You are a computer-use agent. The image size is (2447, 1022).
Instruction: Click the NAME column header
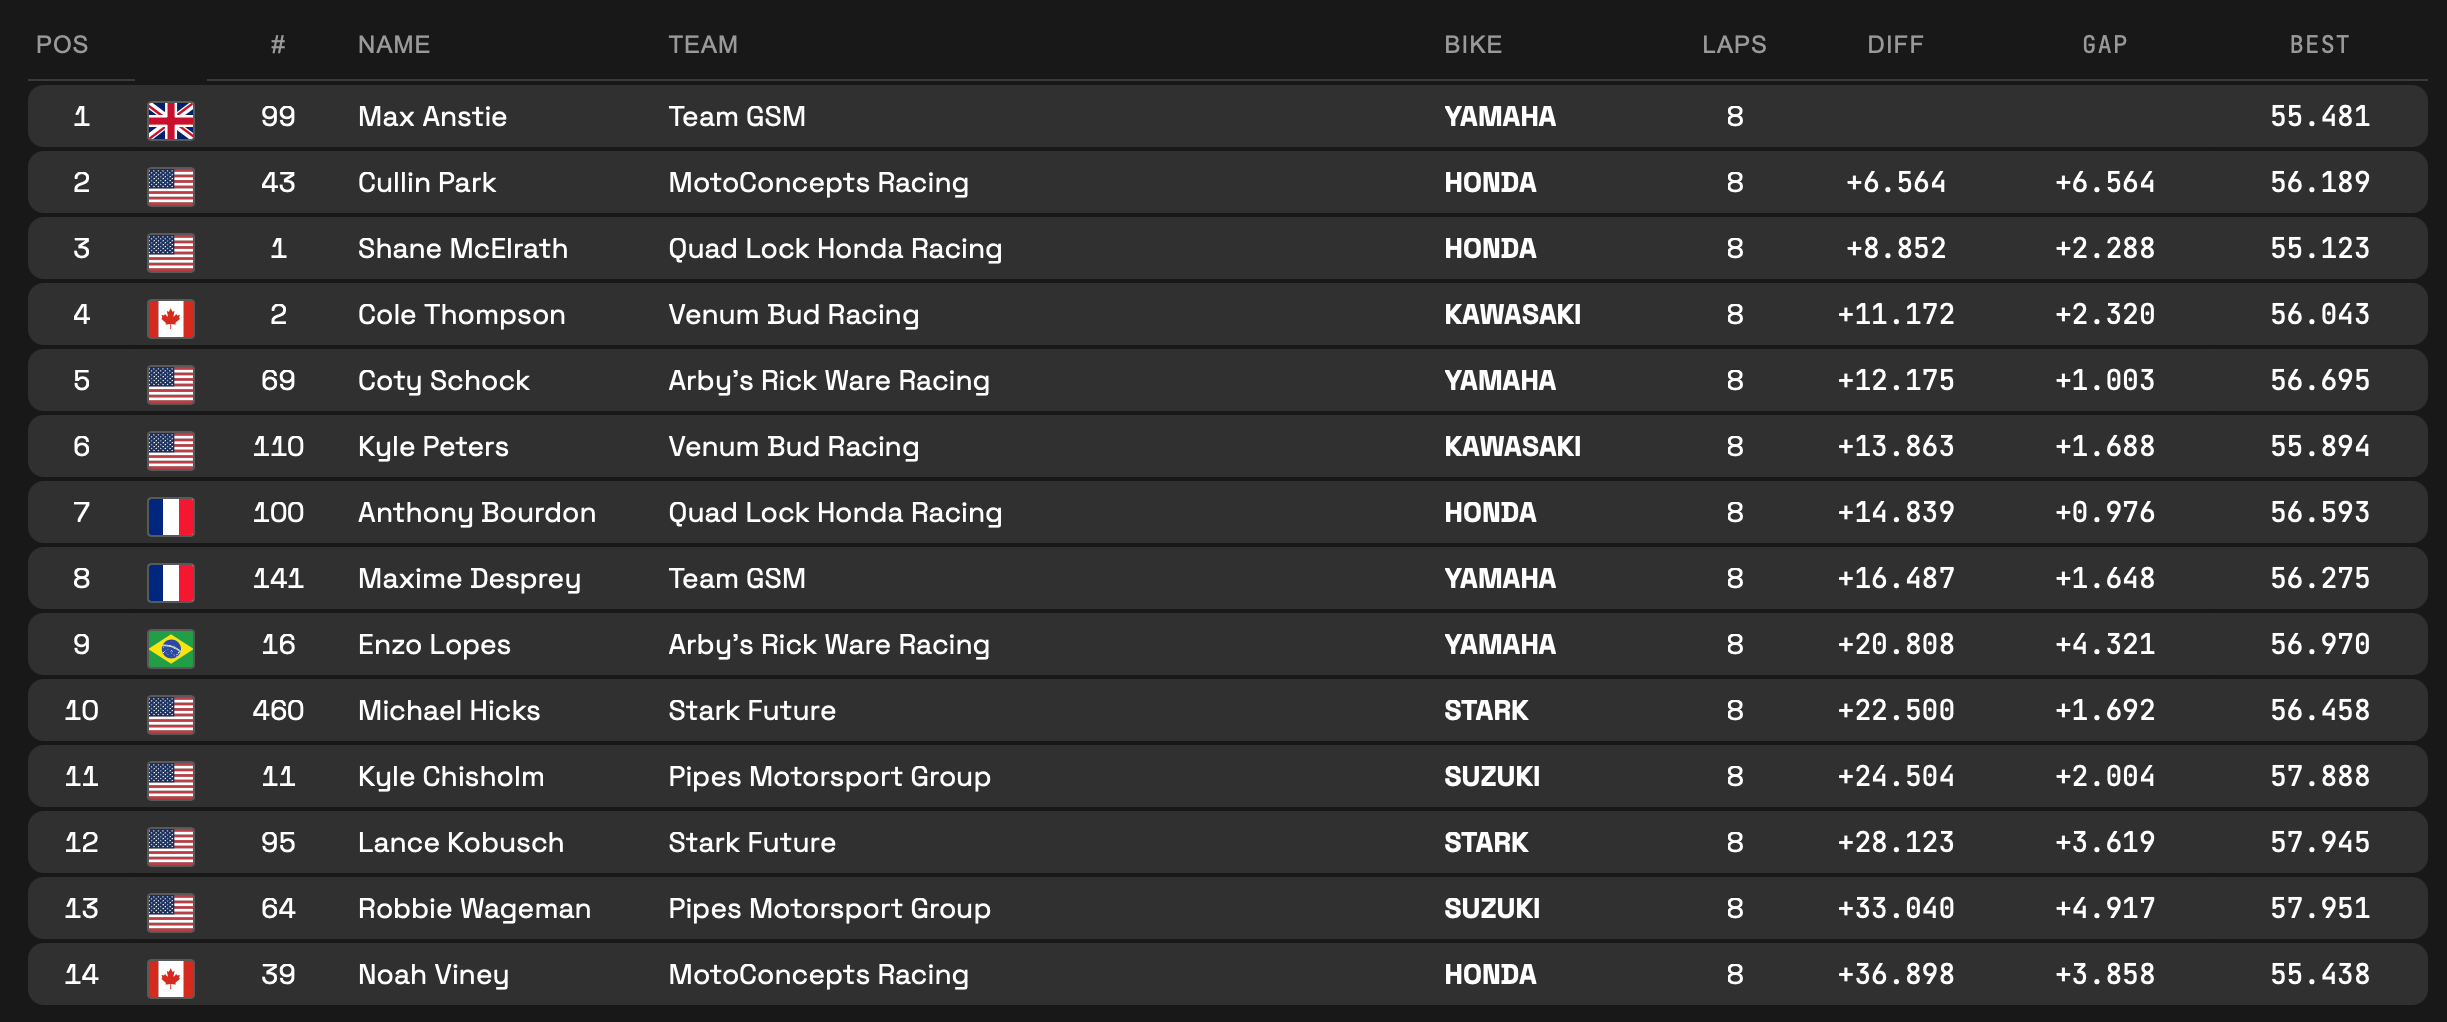point(394,45)
